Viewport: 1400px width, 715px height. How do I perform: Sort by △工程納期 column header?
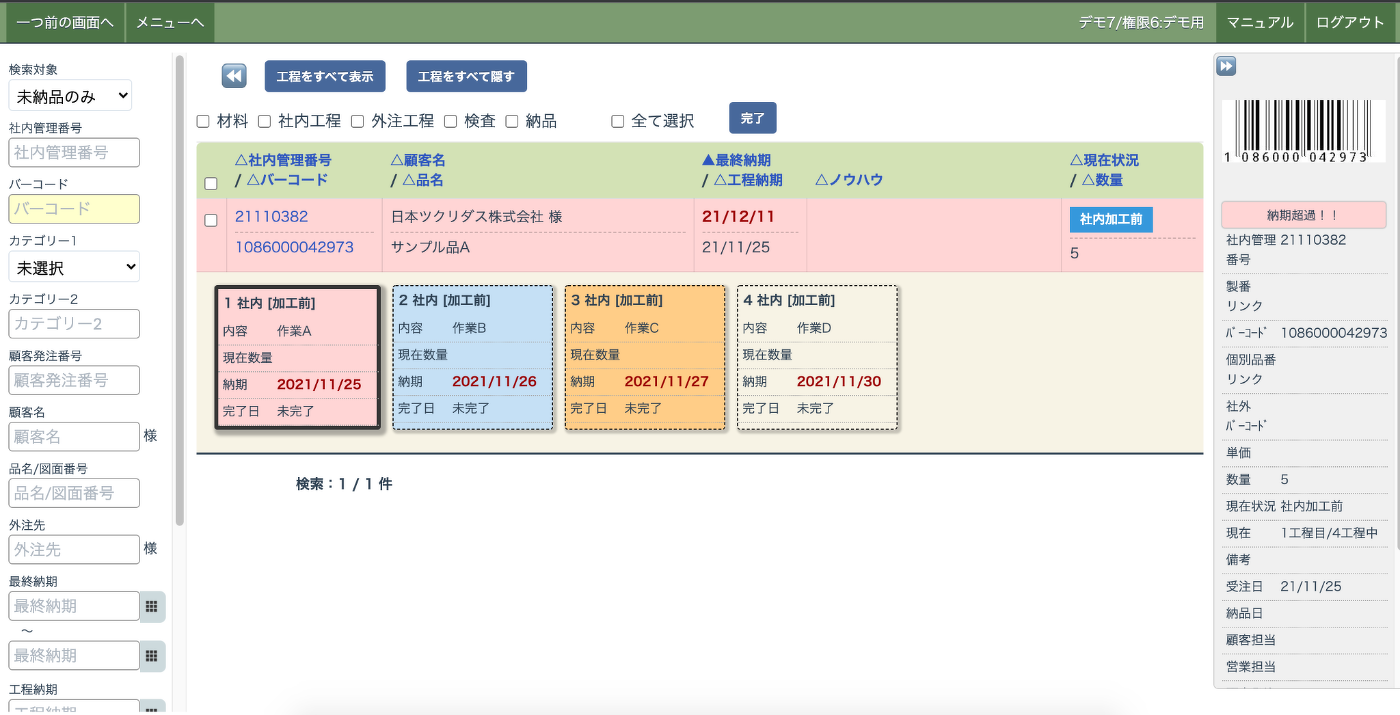(747, 180)
